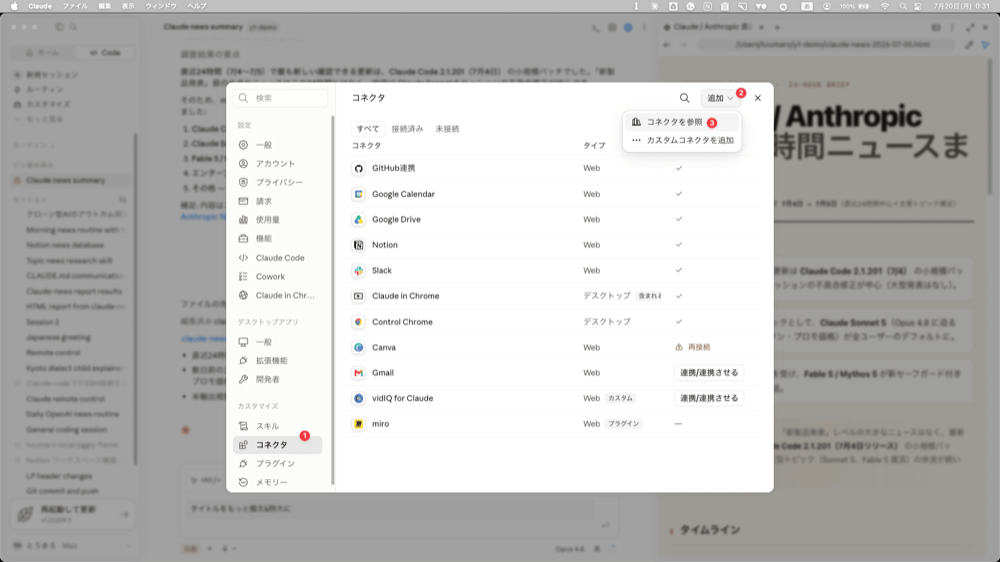Screen dimensions: 1000x562
Task: Open Cowork settings section
Action: [x=277, y=276]
